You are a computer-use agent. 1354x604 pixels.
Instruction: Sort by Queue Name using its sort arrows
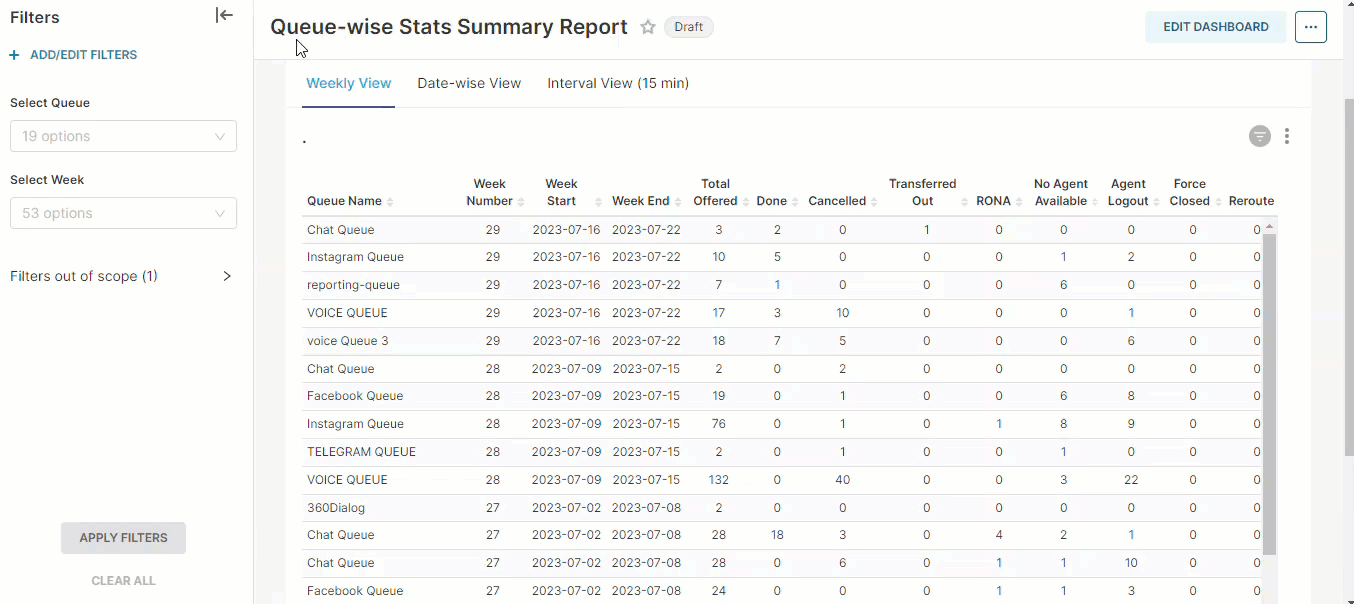coord(390,201)
